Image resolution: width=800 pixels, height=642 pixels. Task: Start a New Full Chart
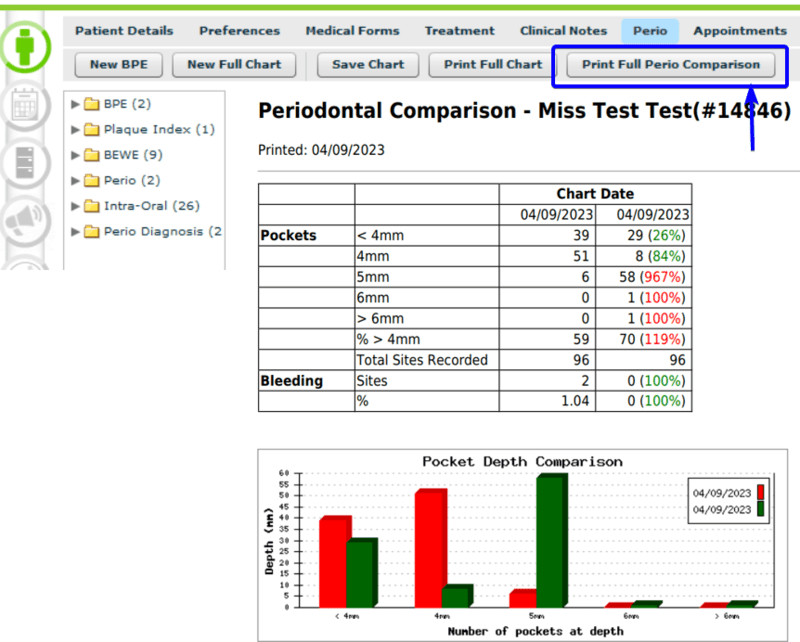click(234, 65)
